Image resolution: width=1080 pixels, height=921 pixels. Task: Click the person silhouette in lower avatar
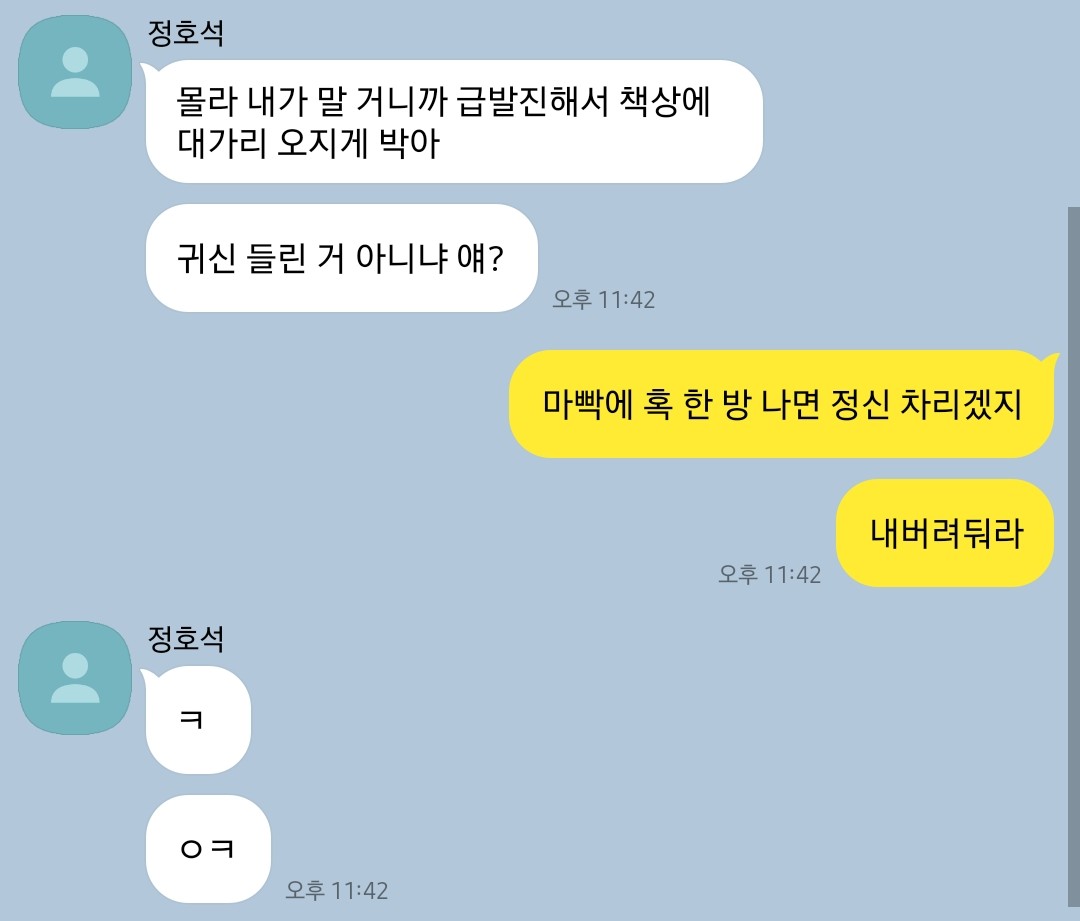point(75,678)
